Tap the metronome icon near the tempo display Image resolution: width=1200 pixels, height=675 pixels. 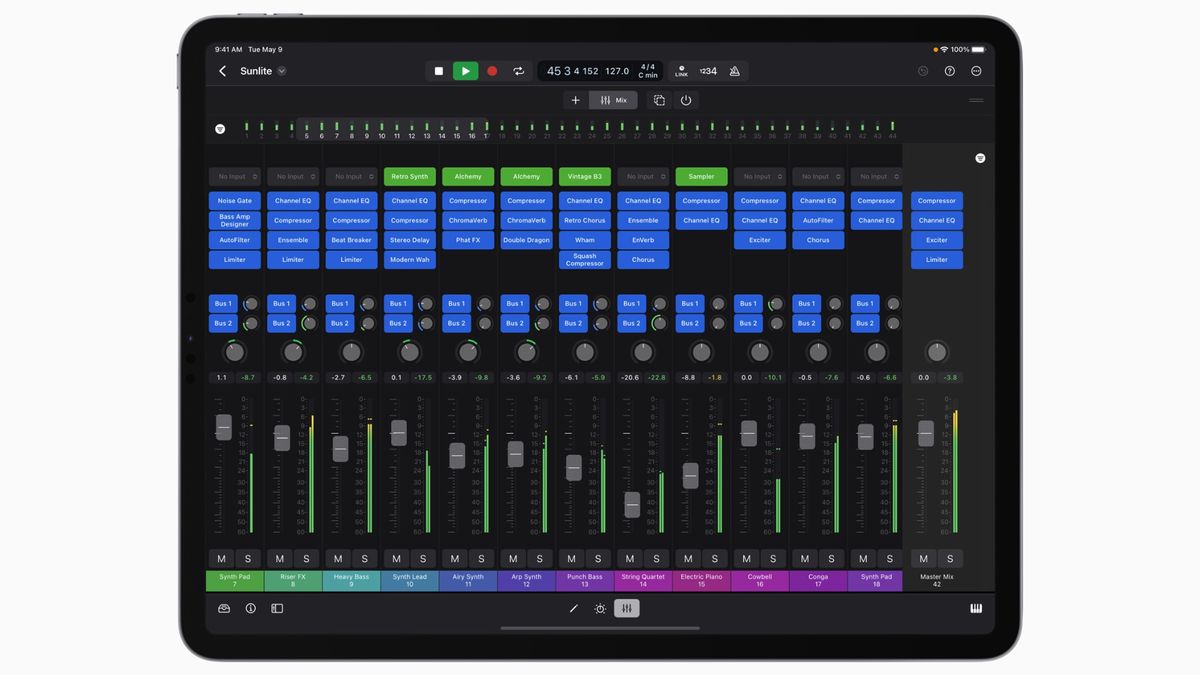pos(735,71)
